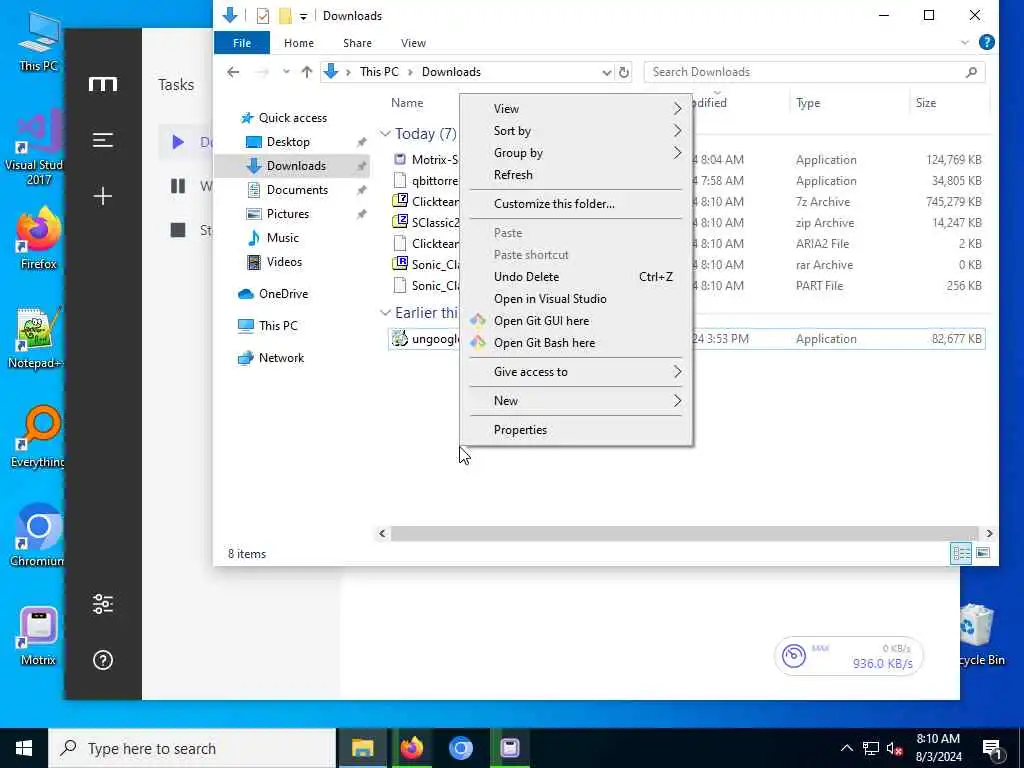Open the Home ribbon tab
This screenshot has width=1024, height=768.
(x=298, y=43)
